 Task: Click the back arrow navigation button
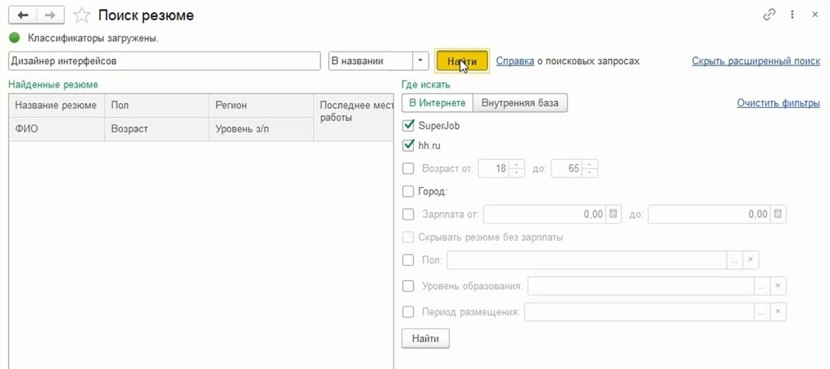[23, 15]
